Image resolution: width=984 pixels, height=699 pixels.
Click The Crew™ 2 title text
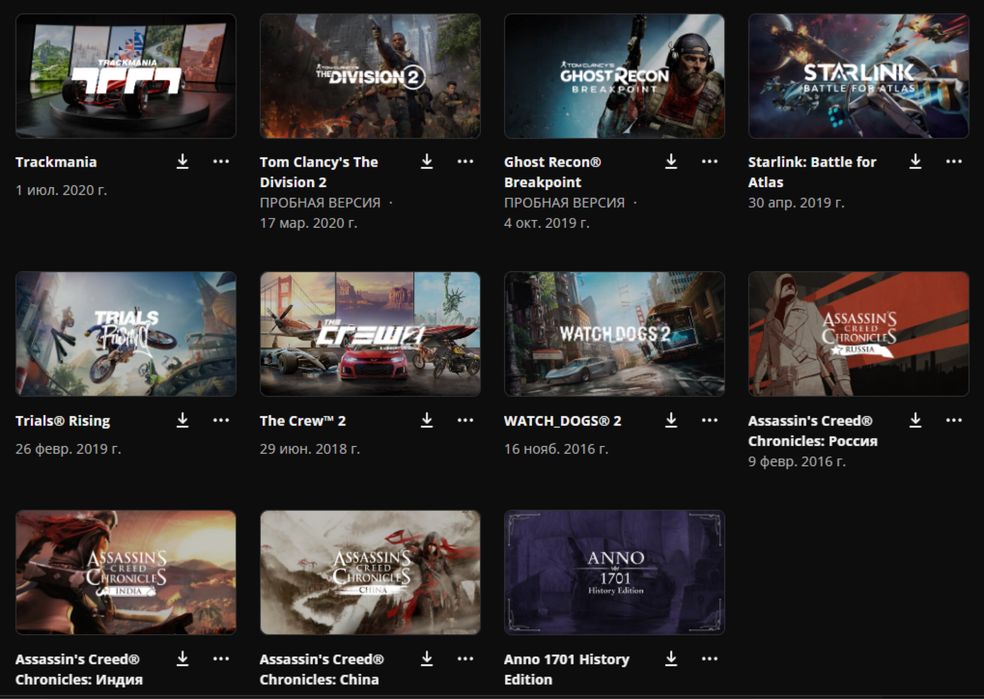tap(302, 420)
